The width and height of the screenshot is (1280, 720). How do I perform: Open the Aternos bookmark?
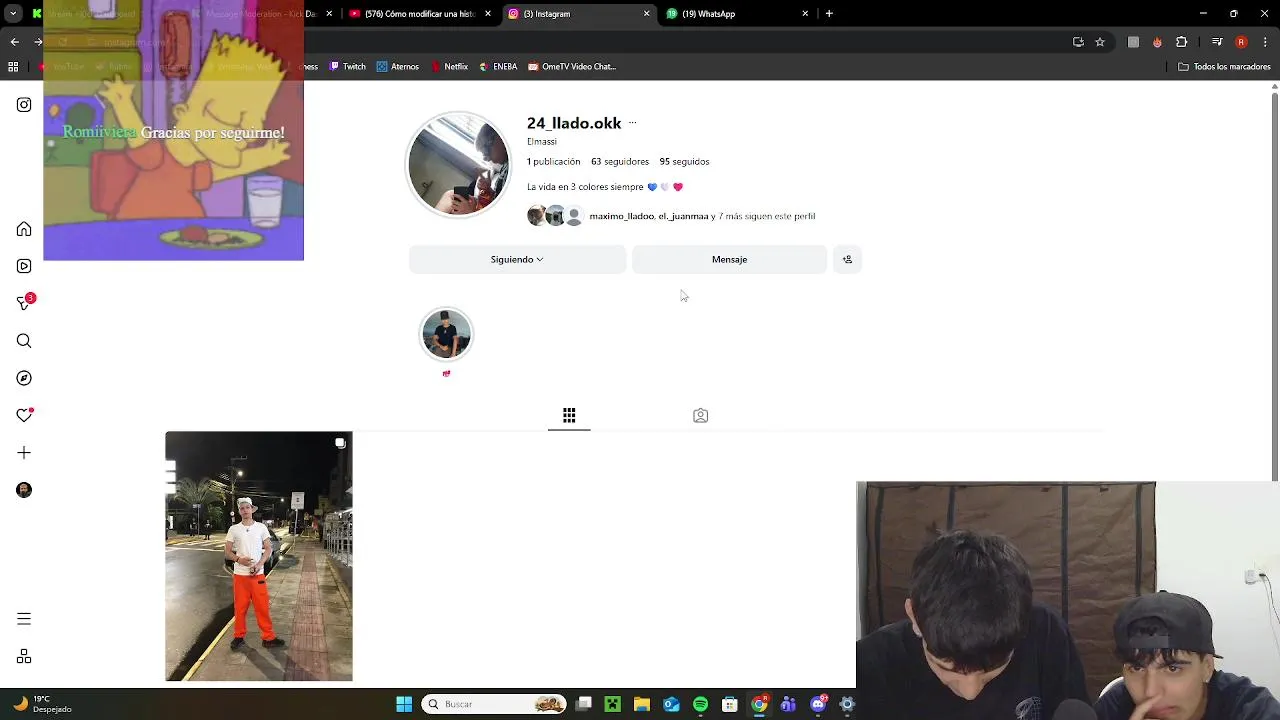point(397,67)
